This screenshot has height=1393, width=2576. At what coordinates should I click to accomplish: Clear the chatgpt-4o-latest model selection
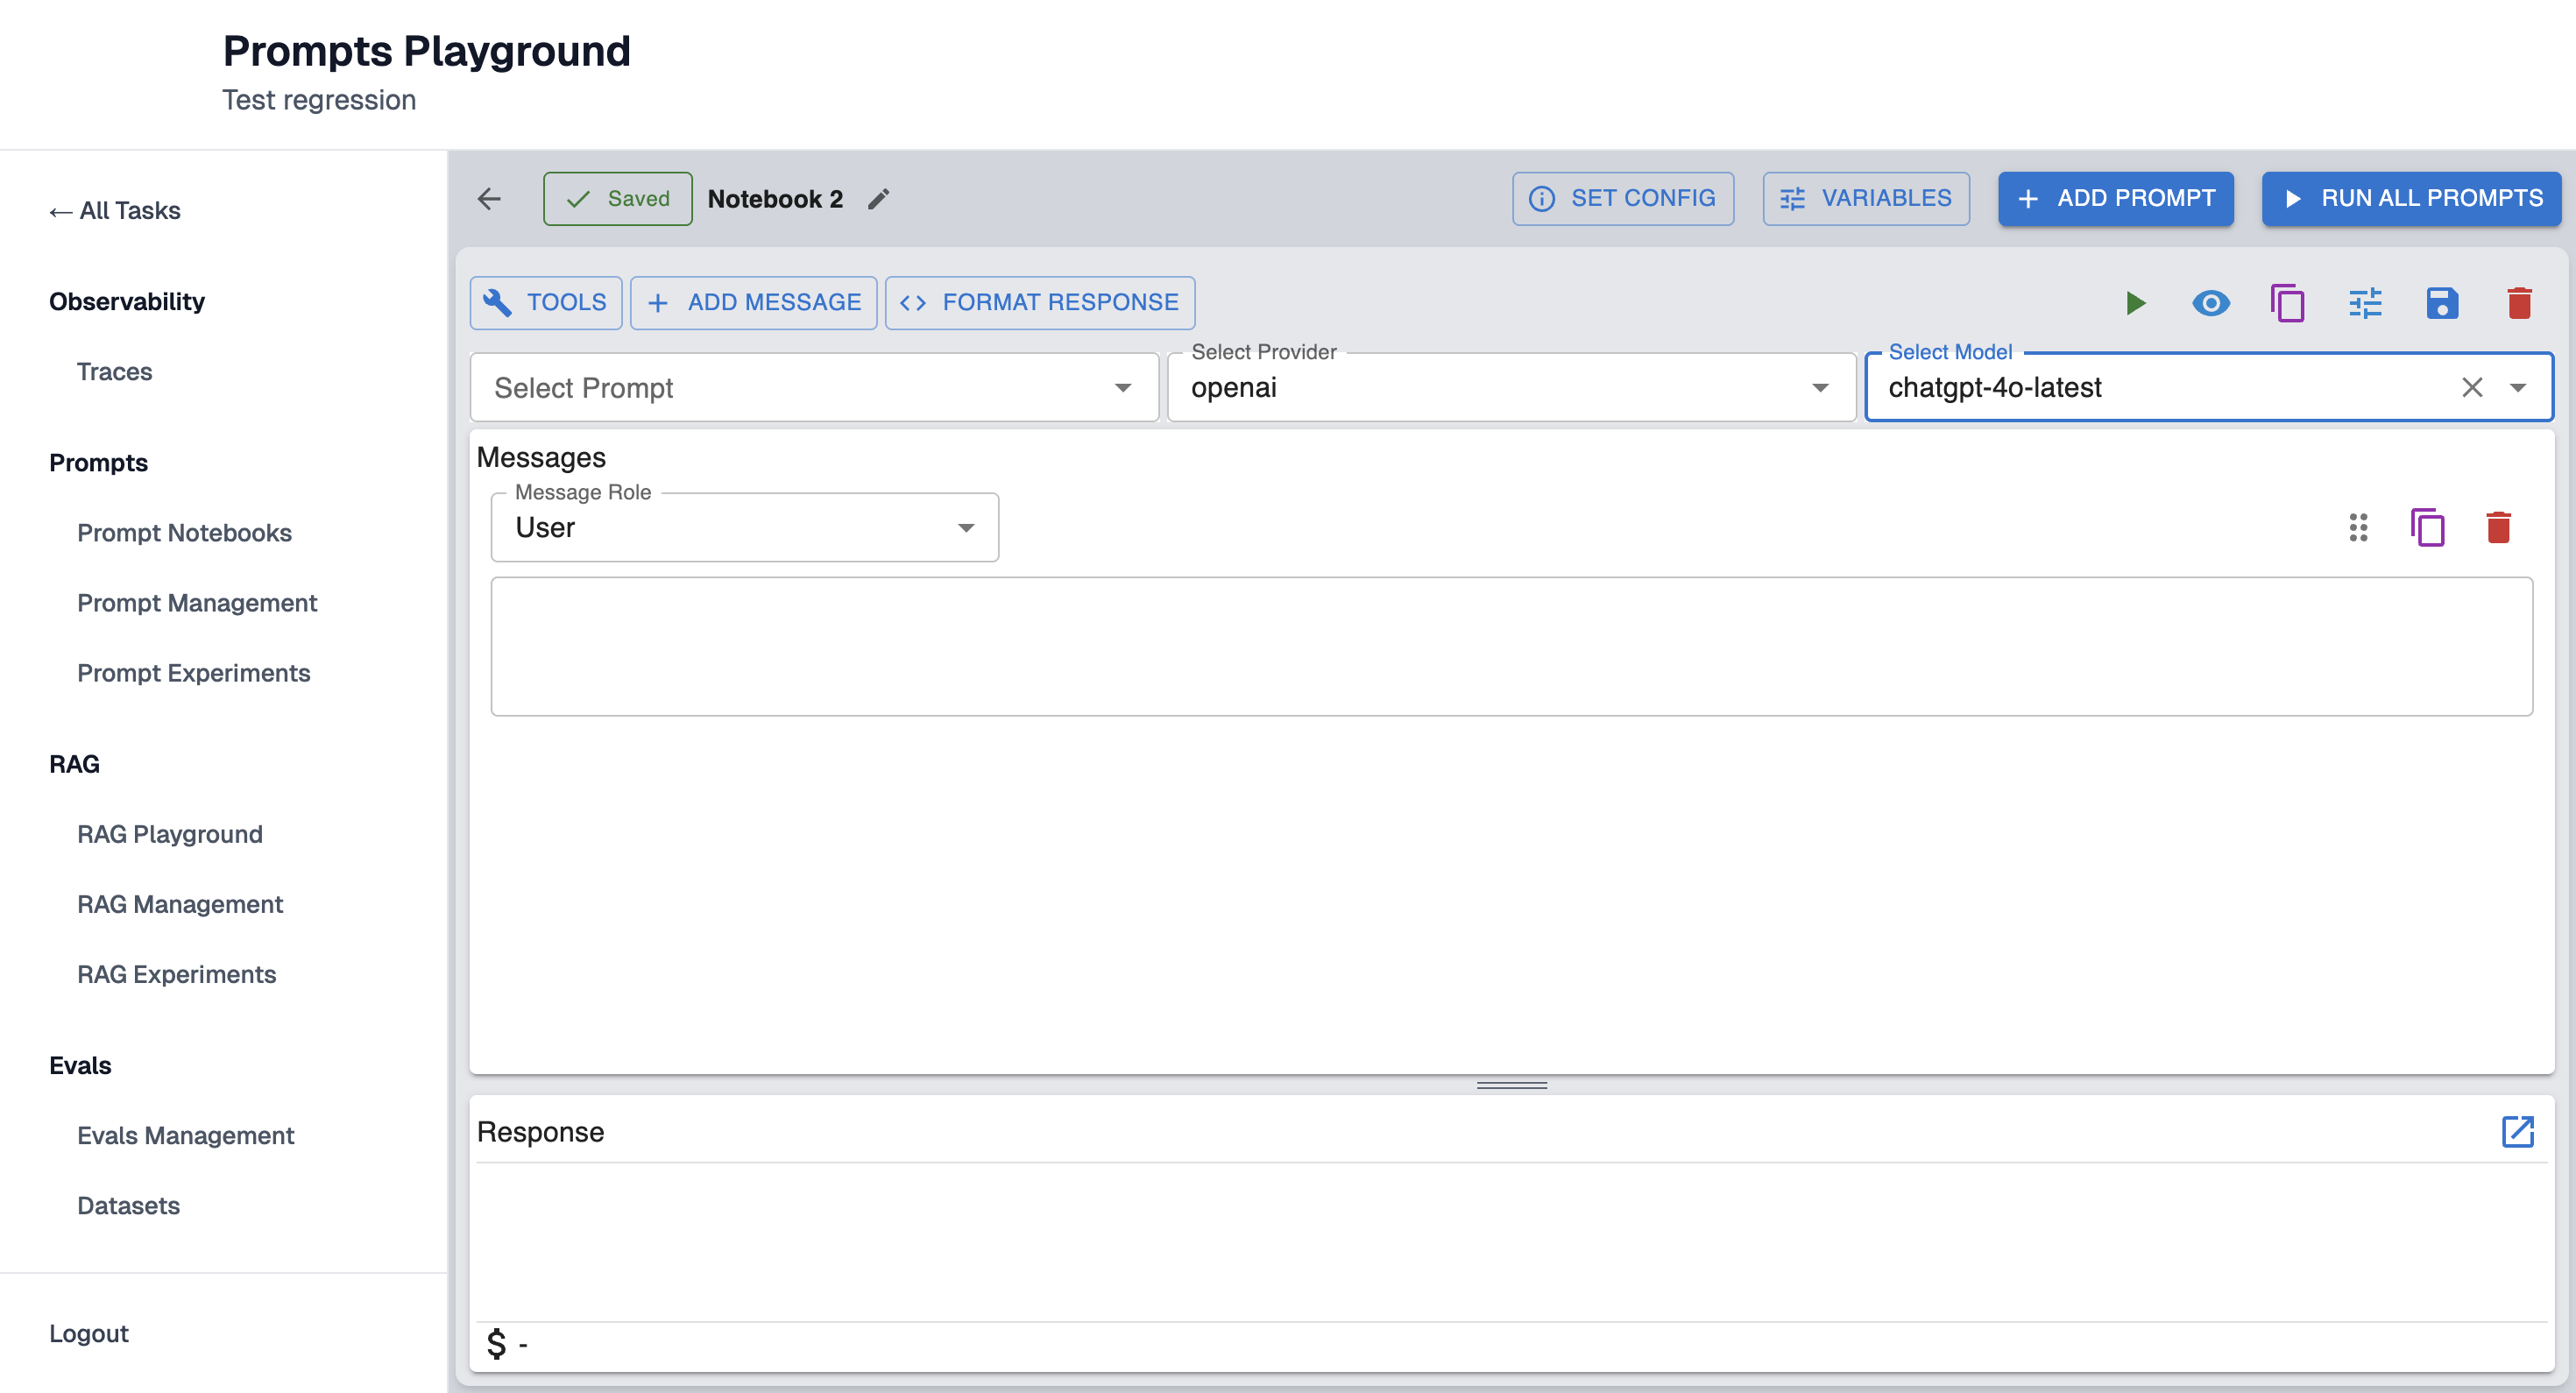[2471, 388]
